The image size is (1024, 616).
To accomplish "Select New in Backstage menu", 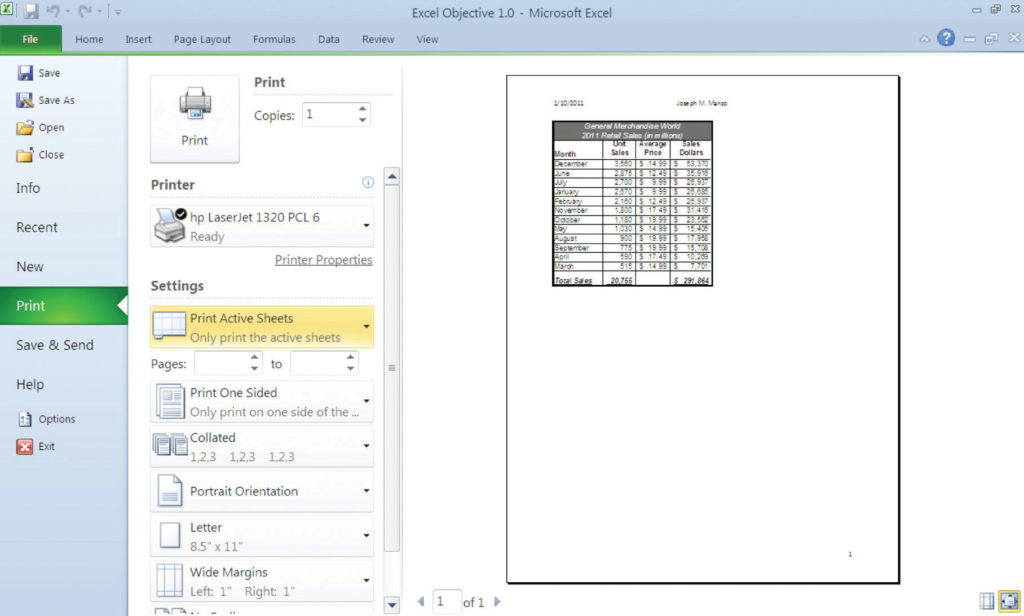I will point(64,267).
